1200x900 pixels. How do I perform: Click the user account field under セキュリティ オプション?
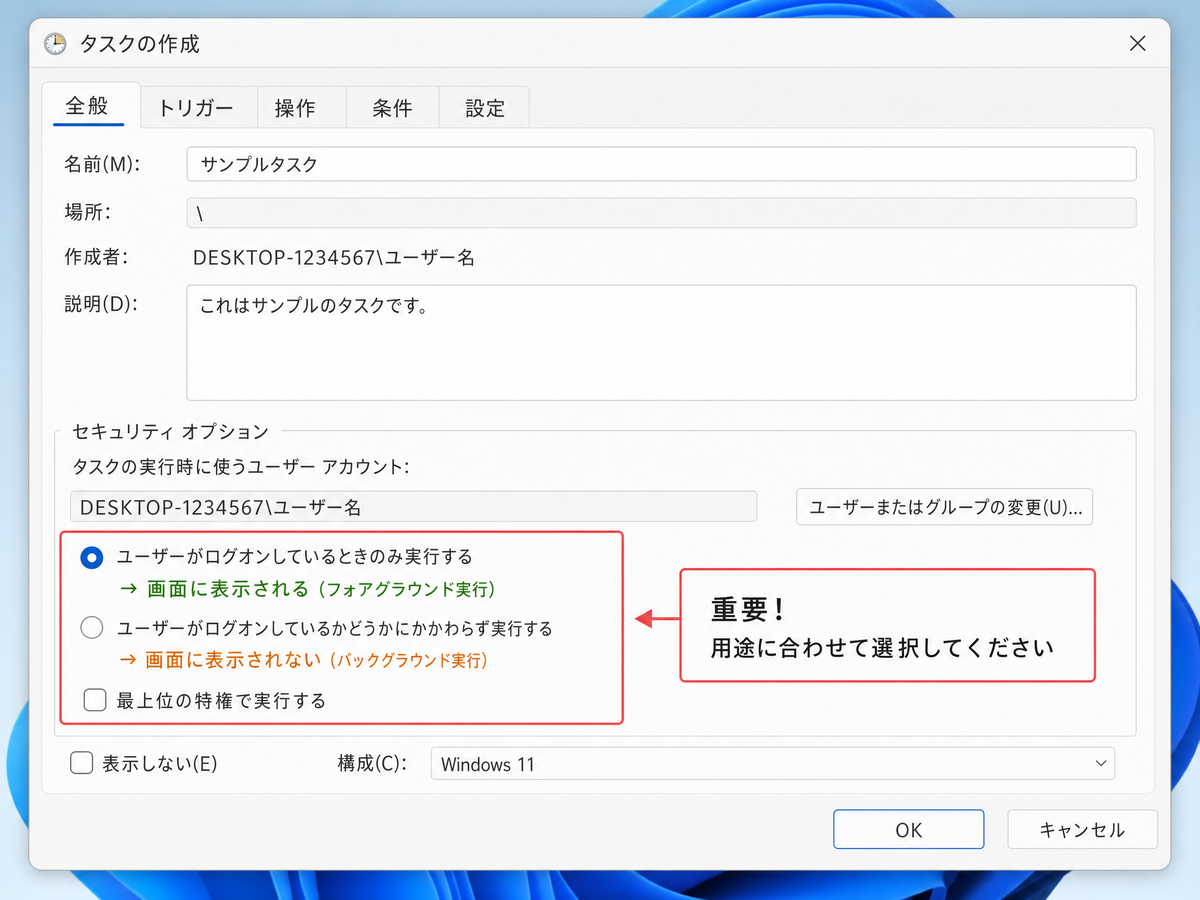click(414, 507)
